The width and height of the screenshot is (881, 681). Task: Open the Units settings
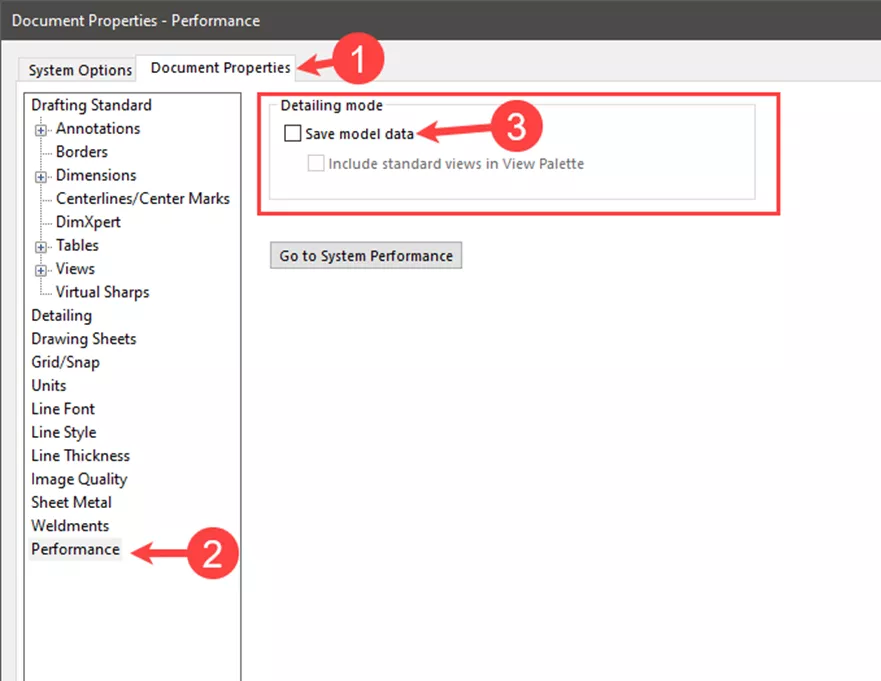pos(48,385)
